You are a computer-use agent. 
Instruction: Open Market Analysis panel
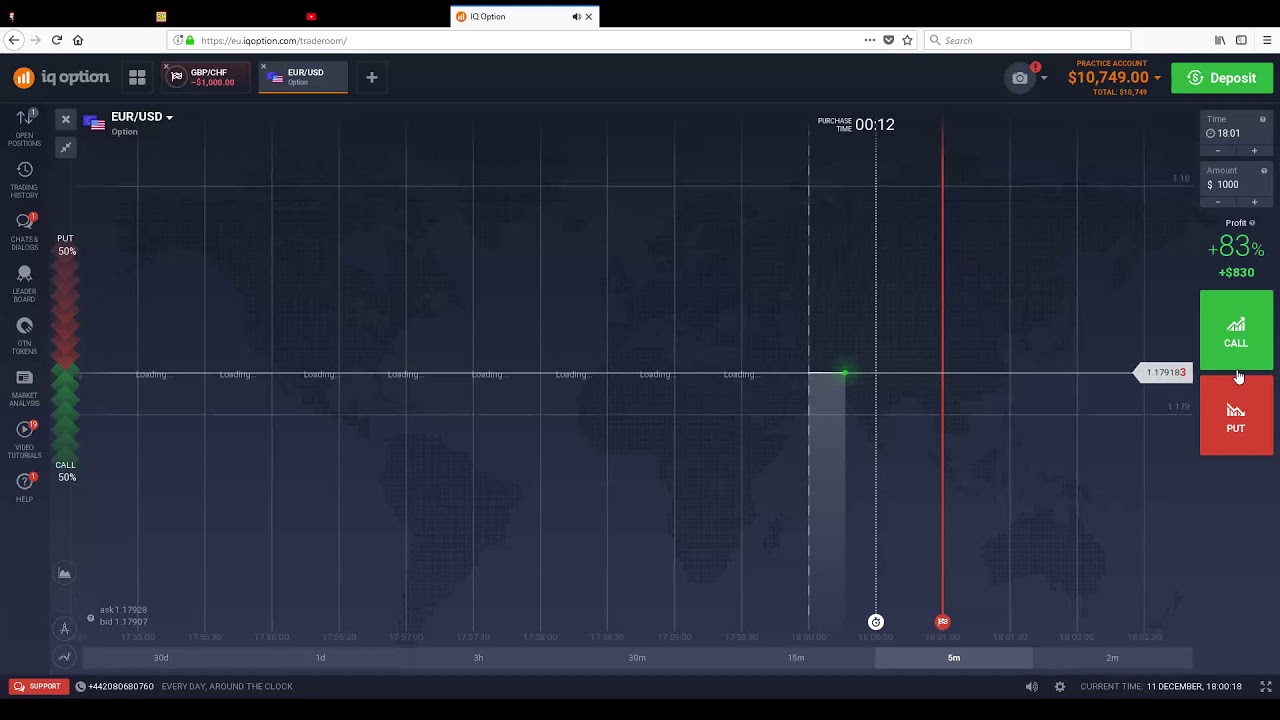click(25, 388)
